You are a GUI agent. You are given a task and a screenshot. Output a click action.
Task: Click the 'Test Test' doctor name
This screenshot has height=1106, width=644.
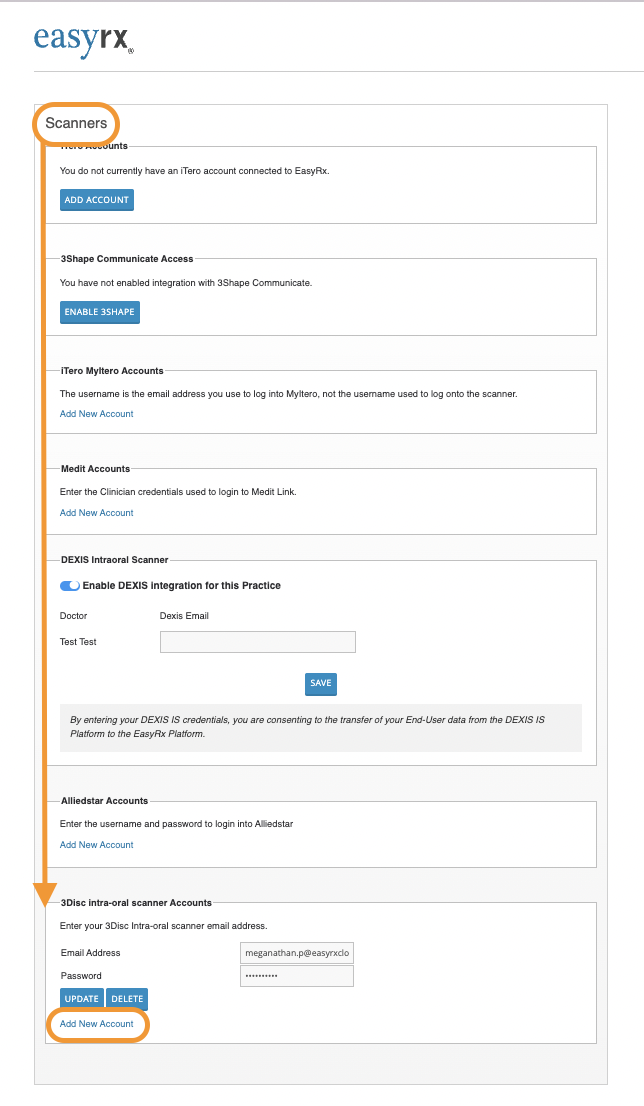pyautogui.click(x=78, y=642)
